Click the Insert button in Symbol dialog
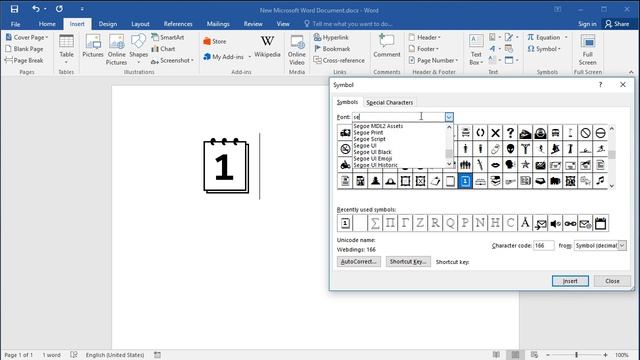Screen dimensions: 640x360 pyautogui.click(x=570, y=281)
